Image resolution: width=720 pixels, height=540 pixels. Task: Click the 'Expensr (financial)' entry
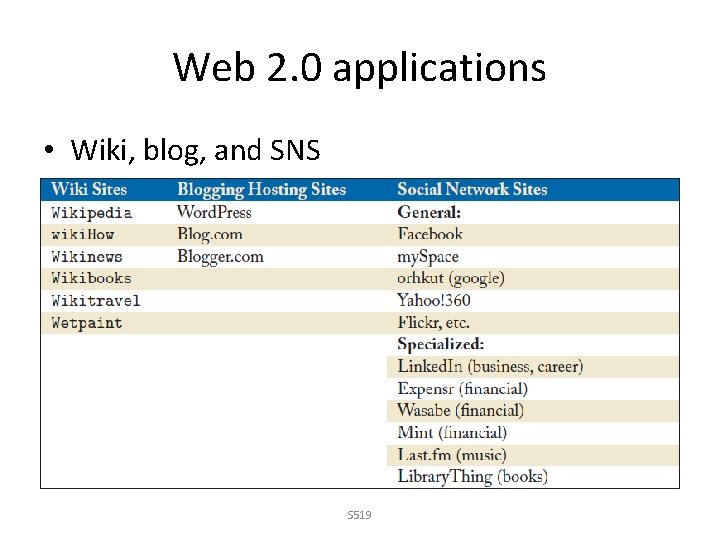pyautogui.click(x=462, y=389)
